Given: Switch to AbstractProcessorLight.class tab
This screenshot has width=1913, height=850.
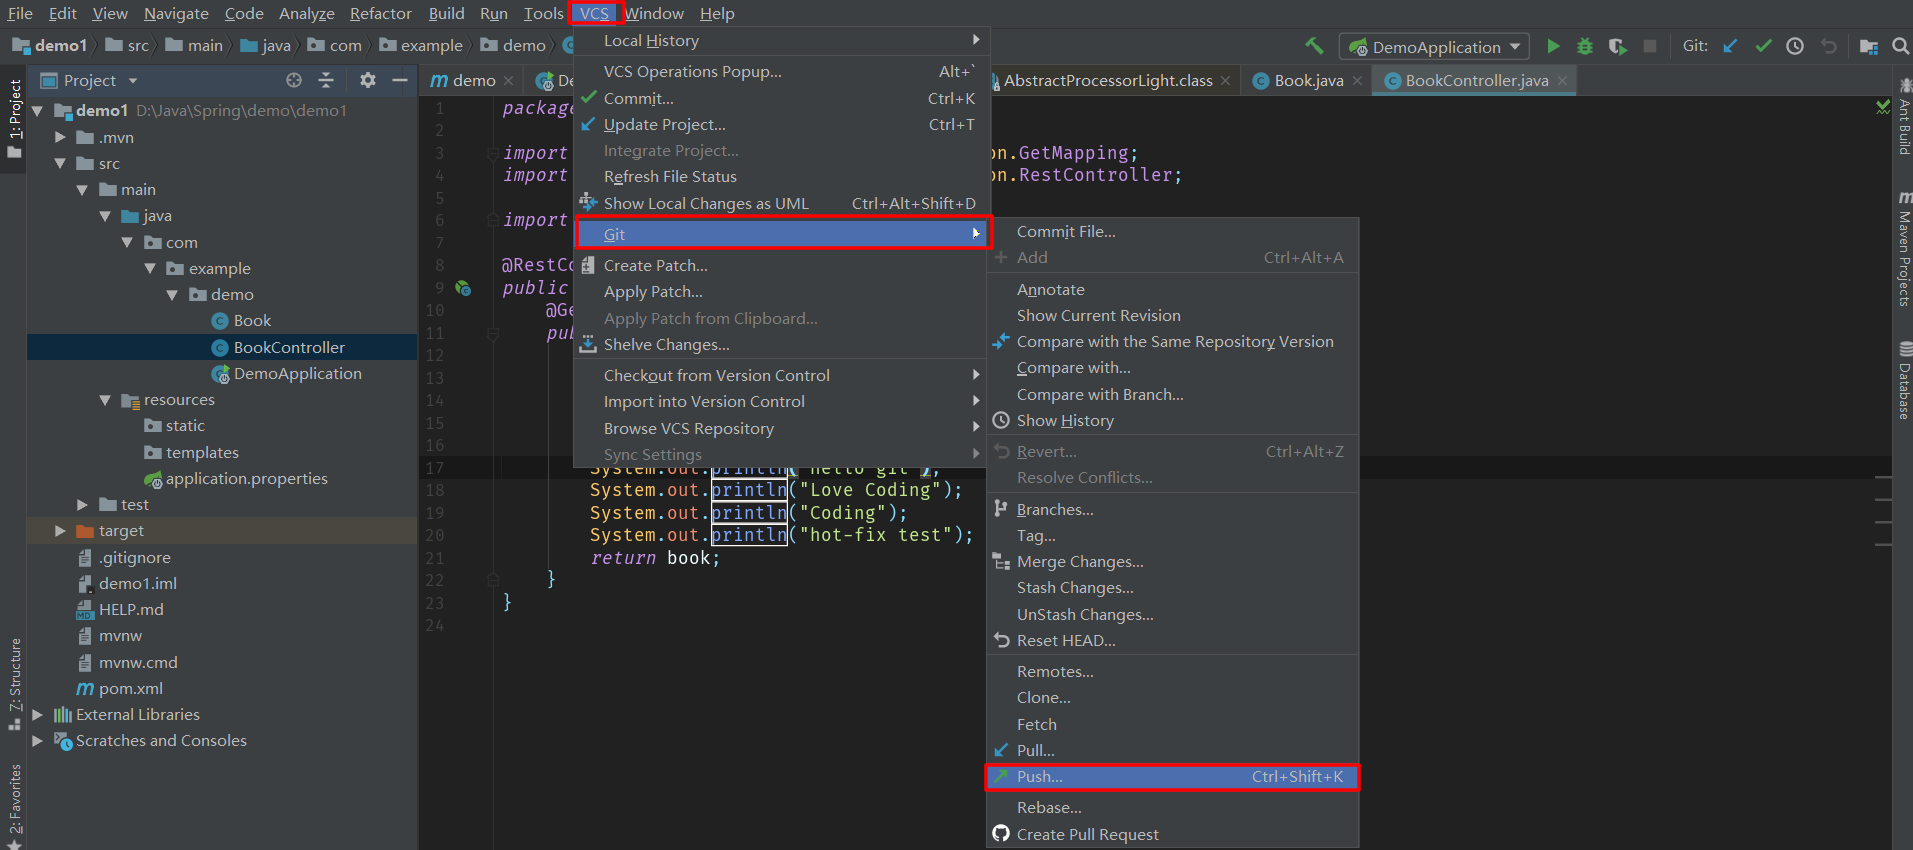Looking at the screenshot, I should click(1107, 81).
